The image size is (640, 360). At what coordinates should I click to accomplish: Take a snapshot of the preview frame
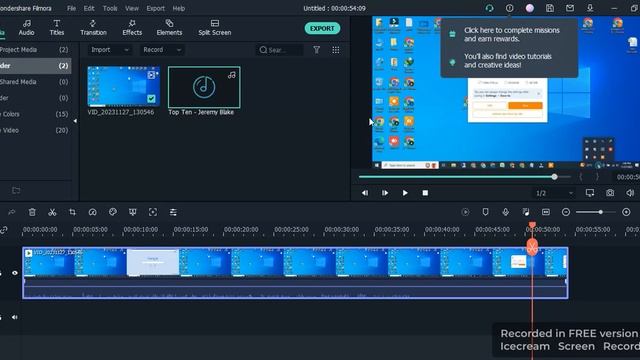tap(610, 193)
